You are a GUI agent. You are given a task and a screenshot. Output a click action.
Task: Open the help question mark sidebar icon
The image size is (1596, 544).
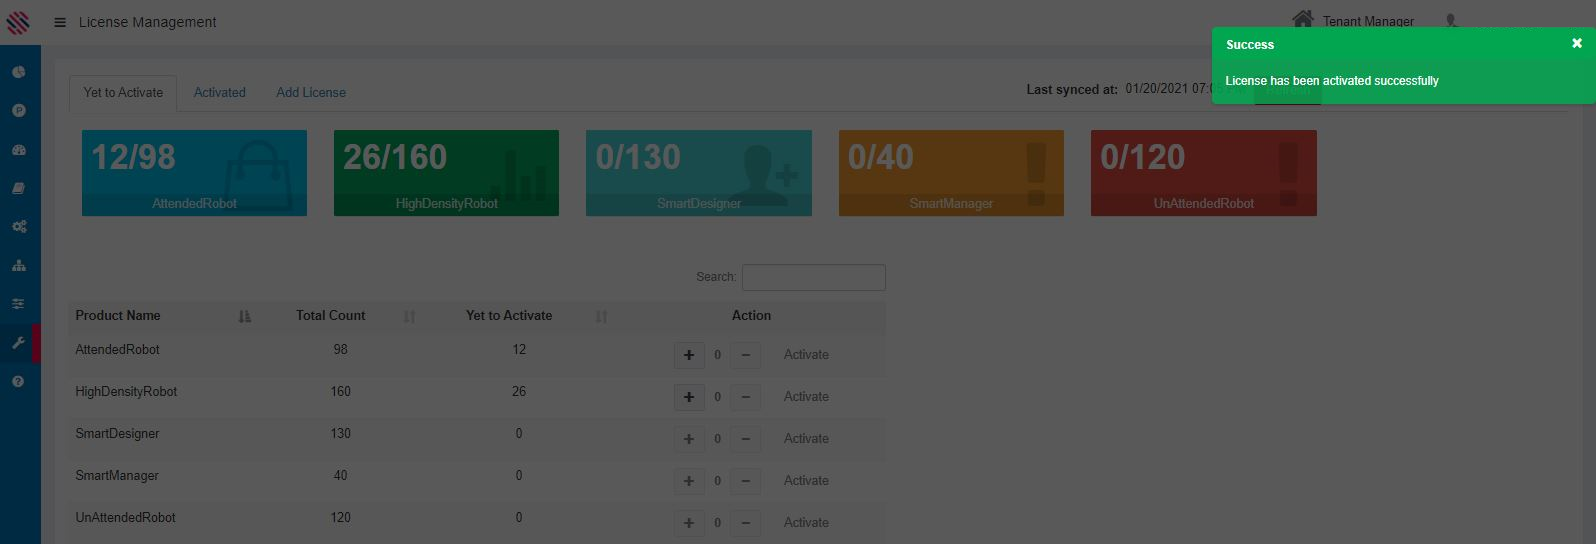tap(19, 382)
